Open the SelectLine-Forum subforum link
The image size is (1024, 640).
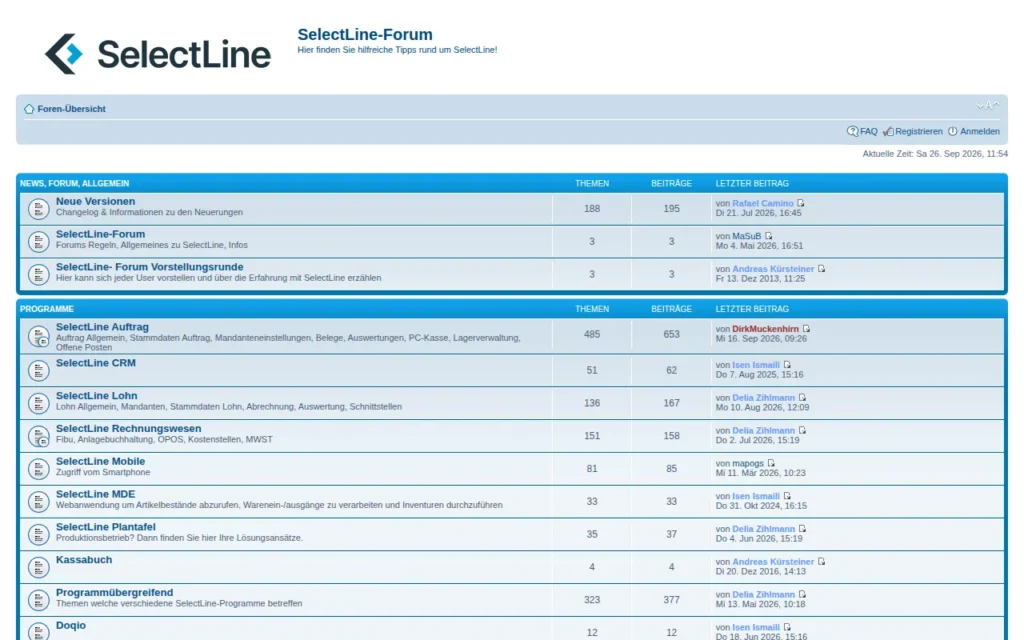click(x=101, y=234)
